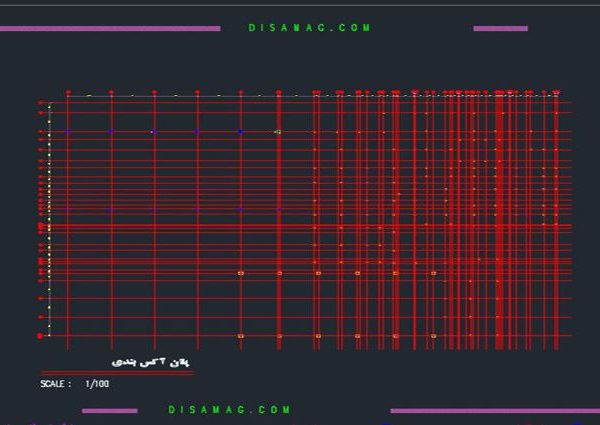Select the long purple bar at top-left
The image size is (600, 425).
click(110, 28)
